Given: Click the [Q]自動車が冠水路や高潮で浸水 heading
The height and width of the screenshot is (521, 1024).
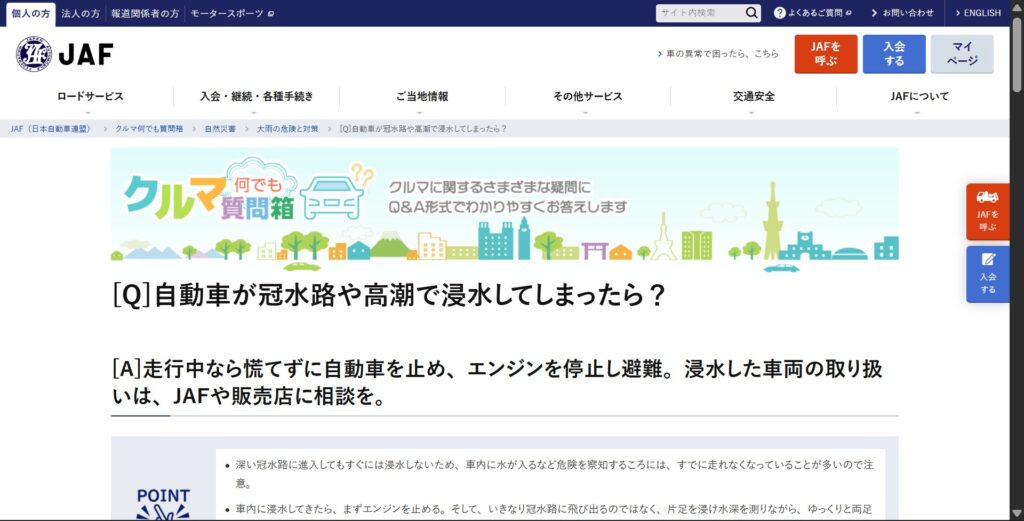Looking at the screenshot, I should point(388,295).
